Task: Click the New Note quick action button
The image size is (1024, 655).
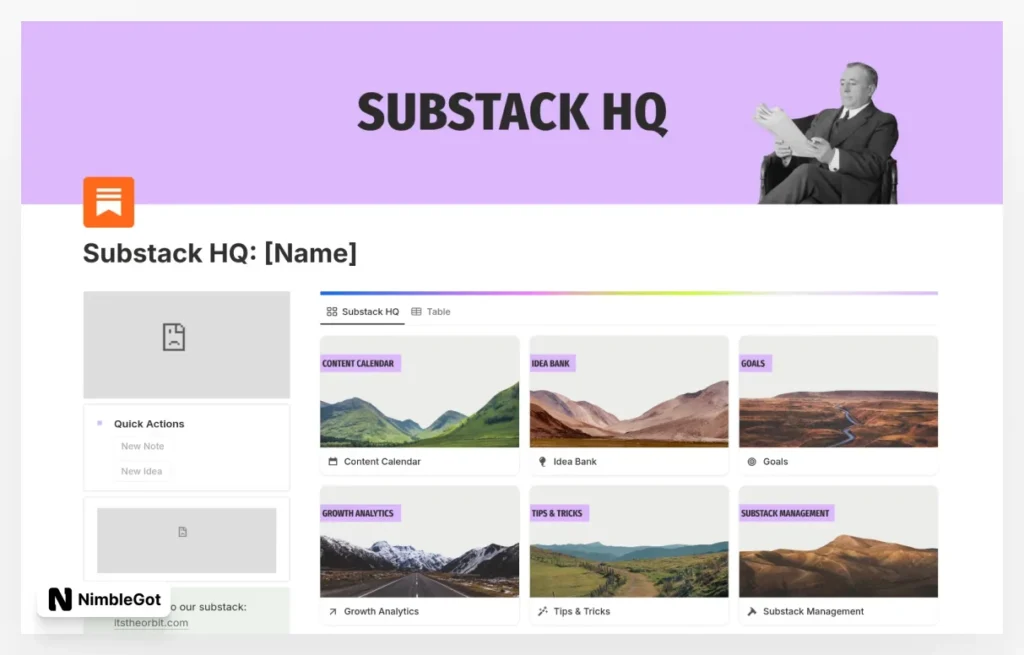Action: tap(142, 446)
